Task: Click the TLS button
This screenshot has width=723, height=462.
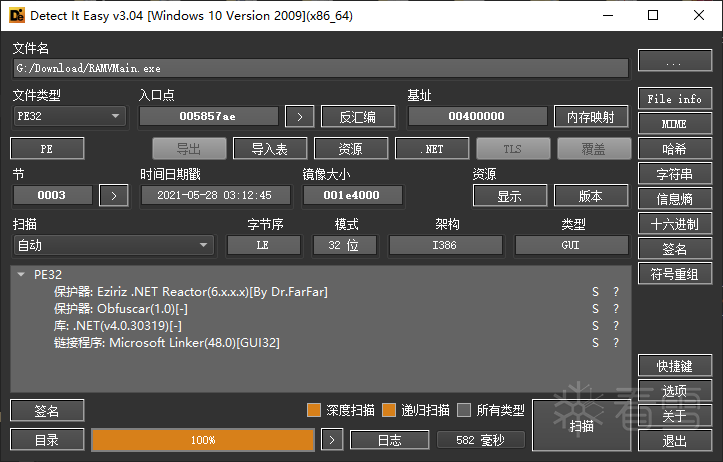Action: (513, 149)
